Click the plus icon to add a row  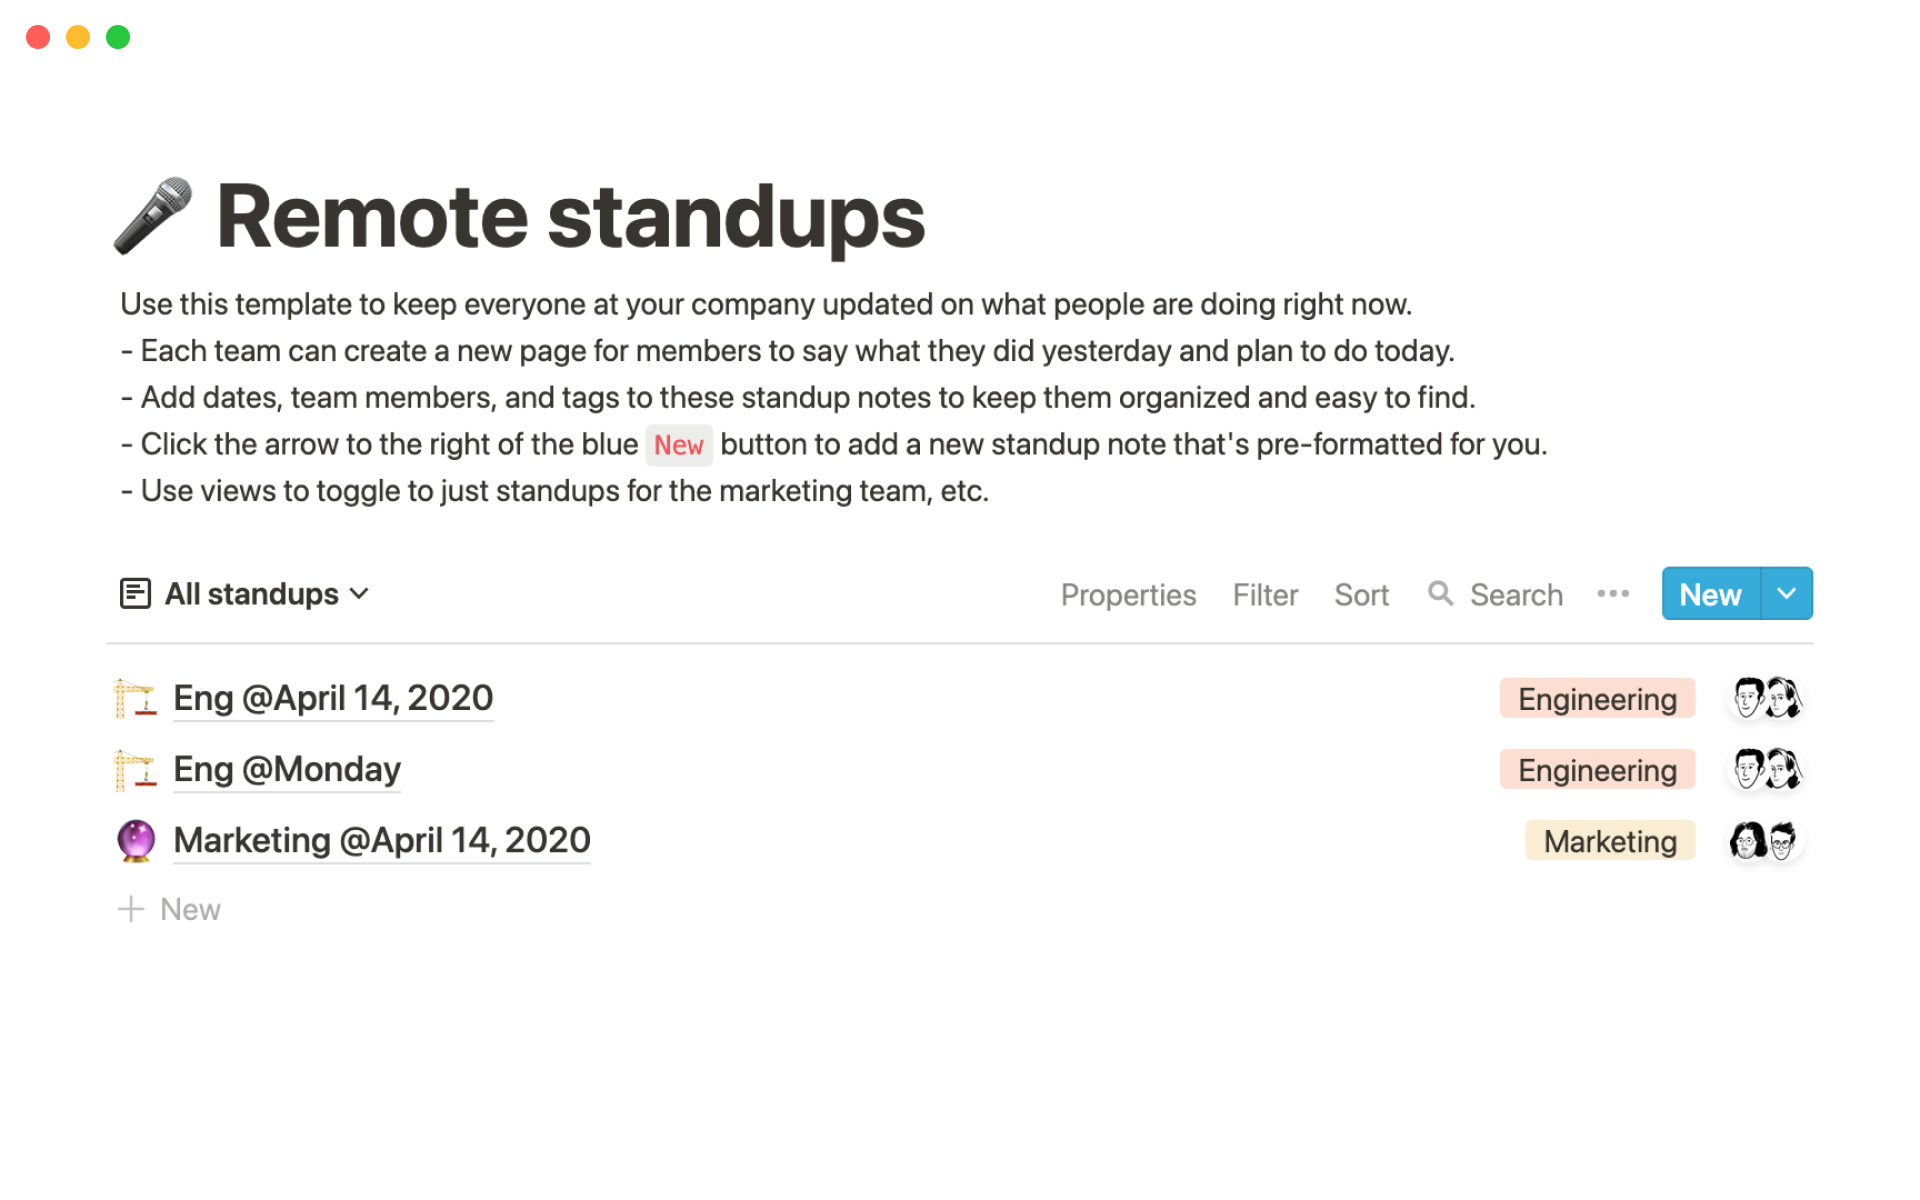pyautogui.click(x=131, y=909)
